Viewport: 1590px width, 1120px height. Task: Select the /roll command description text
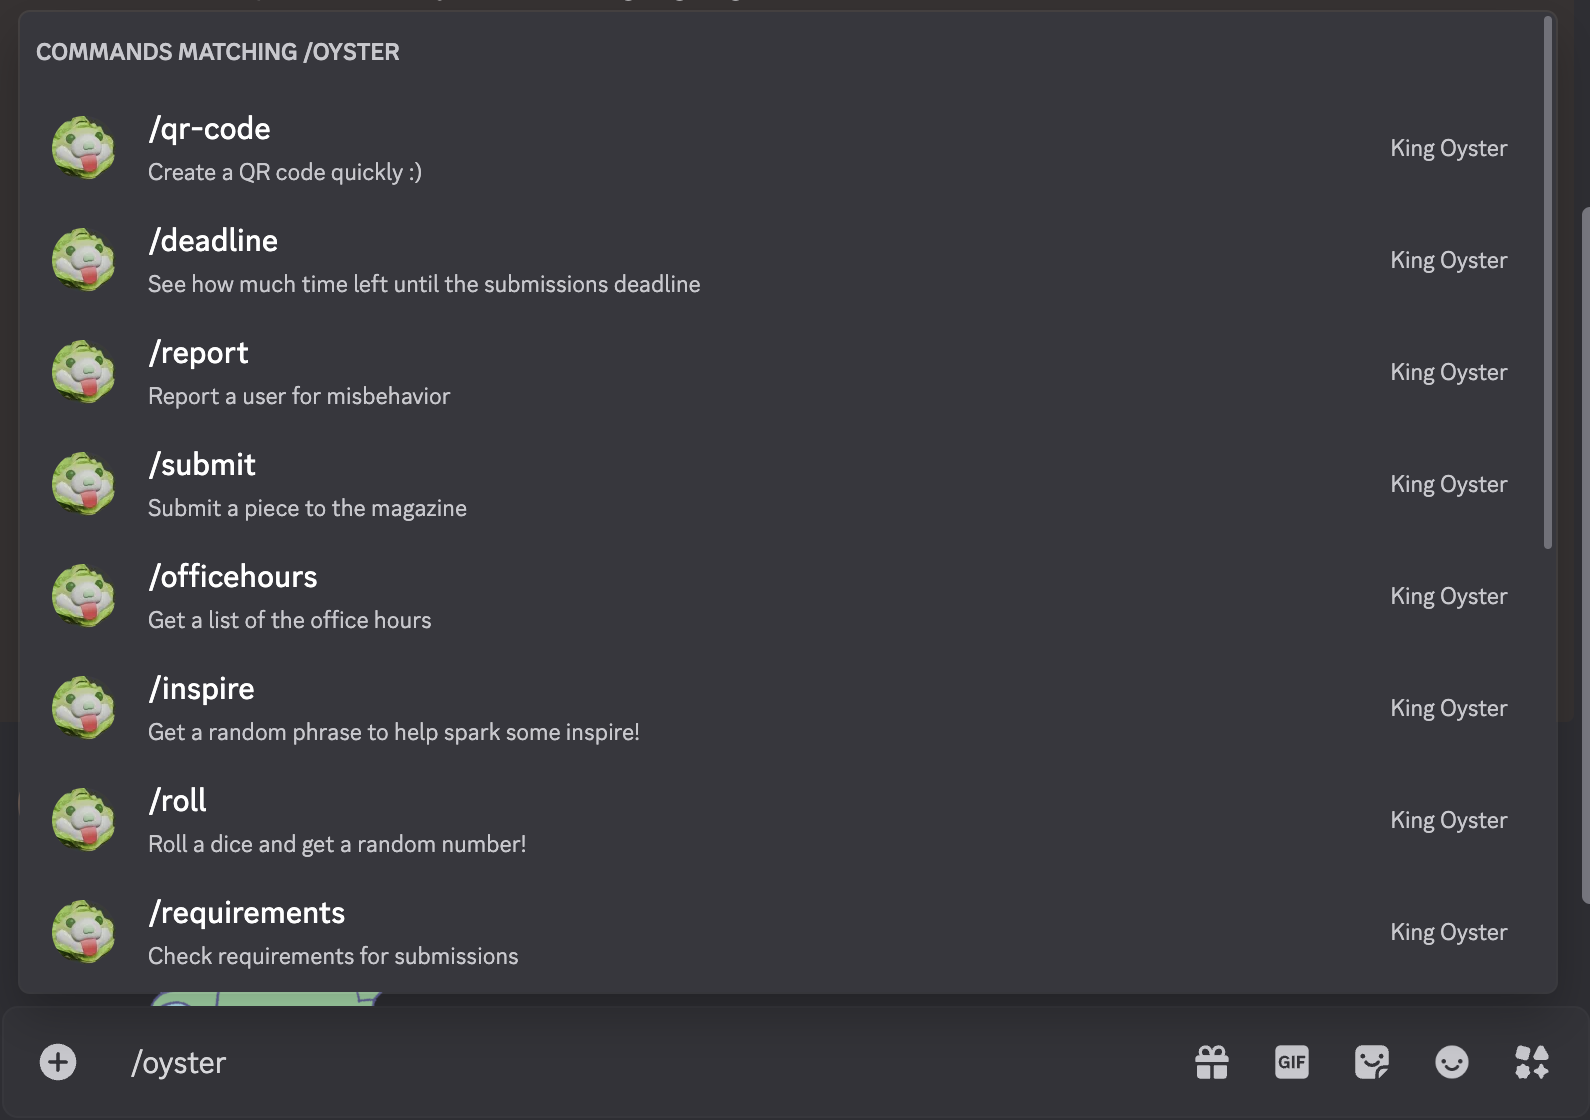point(336,844)
